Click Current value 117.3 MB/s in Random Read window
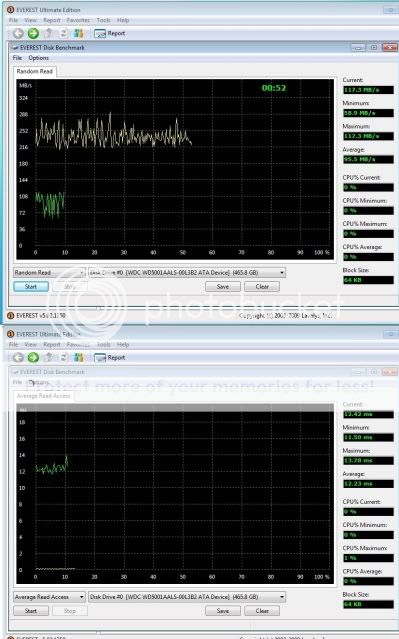Screen dimensions: 399x639 coord(368,90)
